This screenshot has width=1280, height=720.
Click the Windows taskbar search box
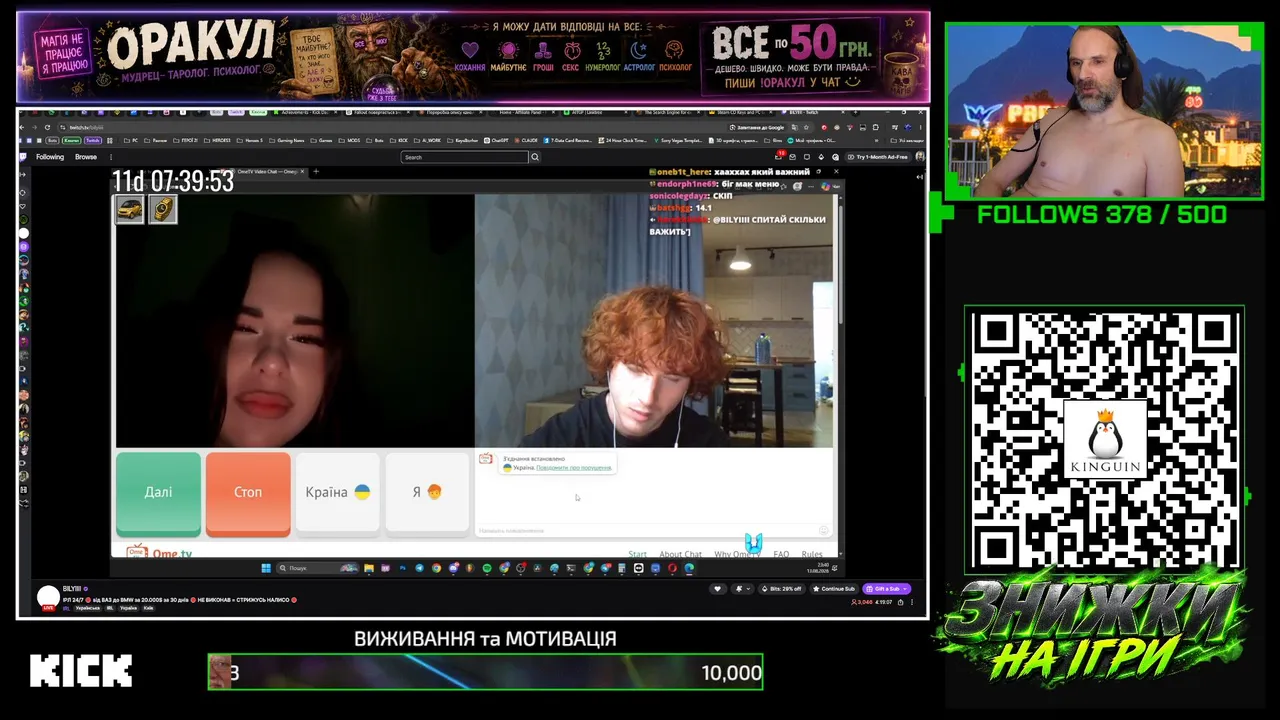pos(318,568)
